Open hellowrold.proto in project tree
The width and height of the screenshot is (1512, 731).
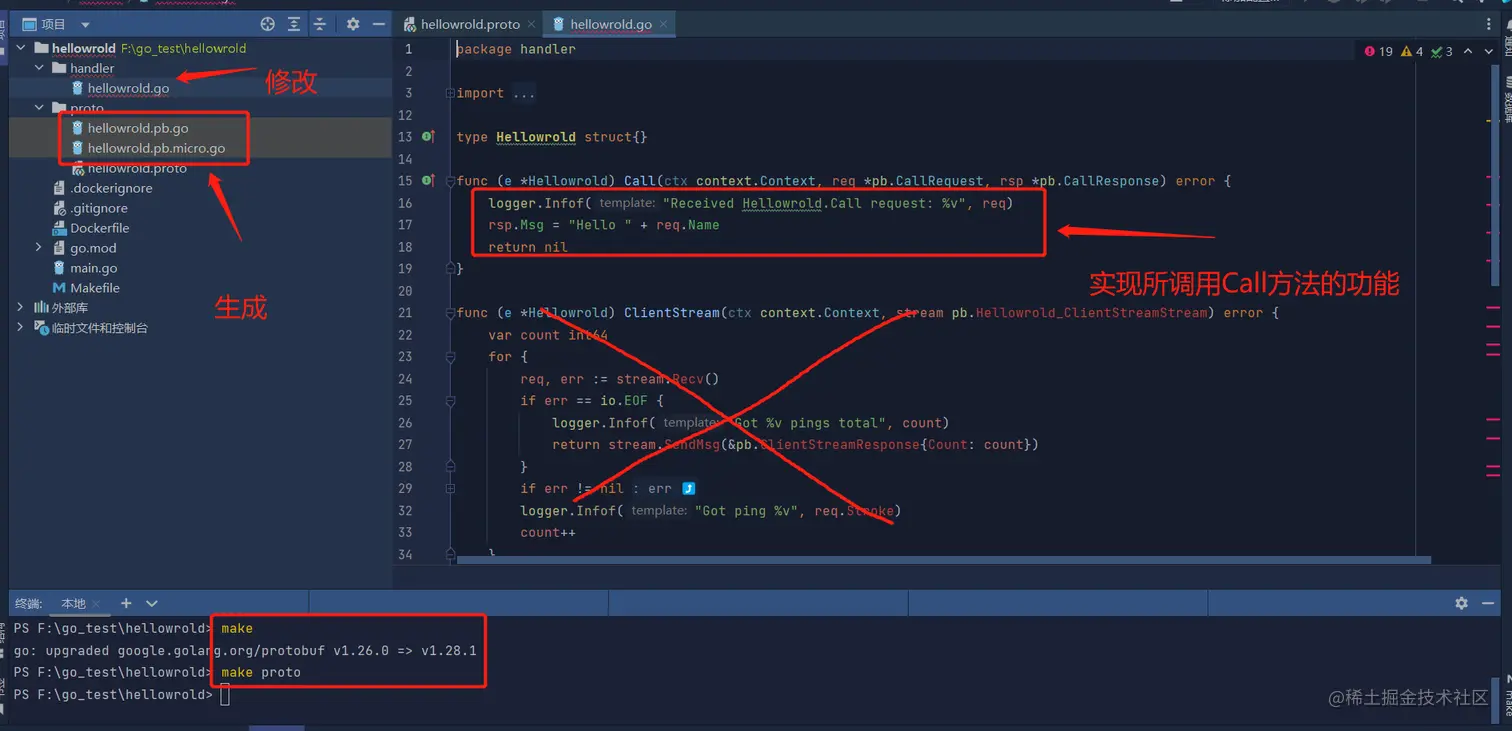coord(137,168)
